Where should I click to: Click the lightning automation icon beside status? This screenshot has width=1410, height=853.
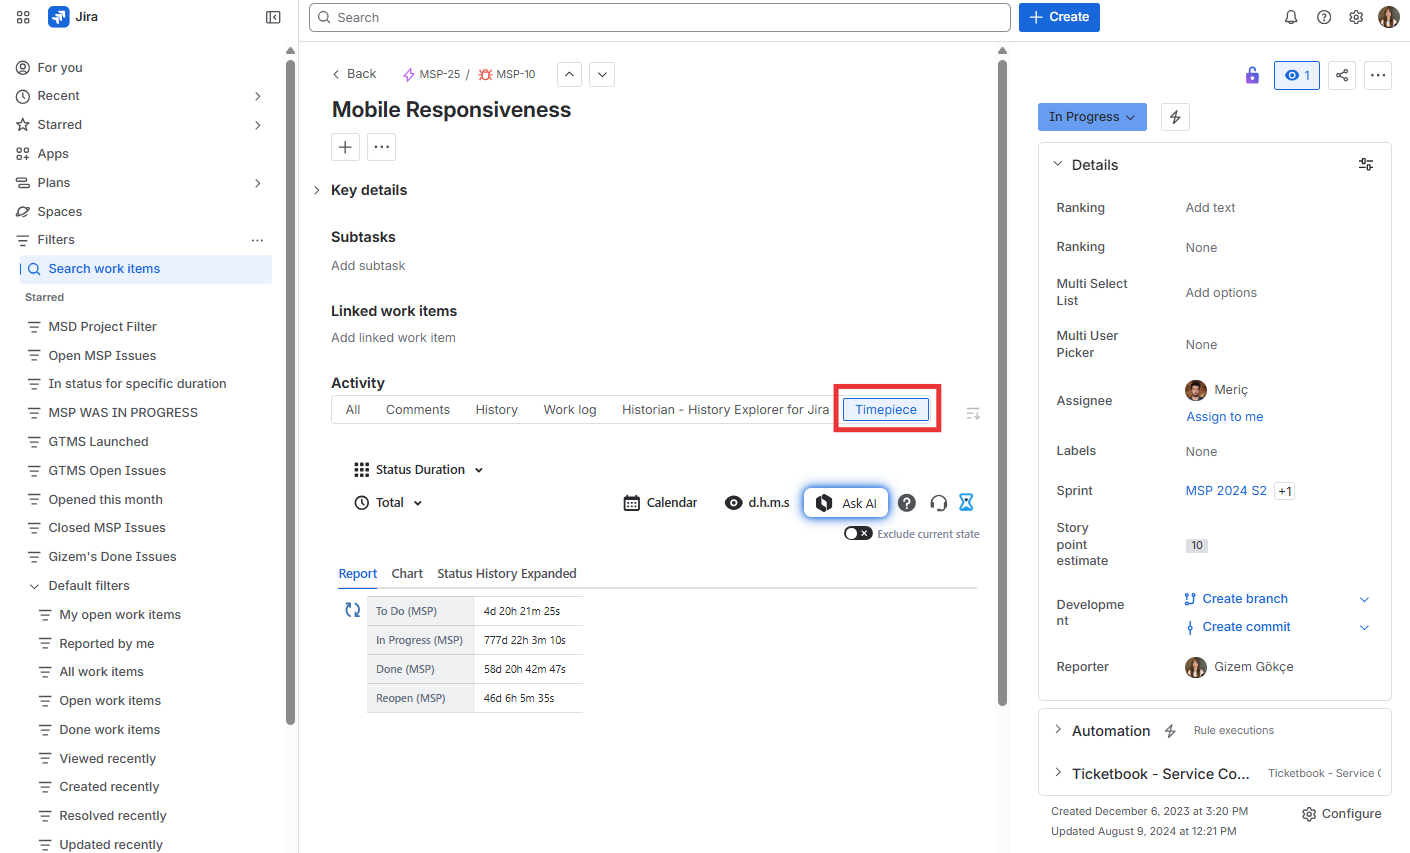(1175, 117)
